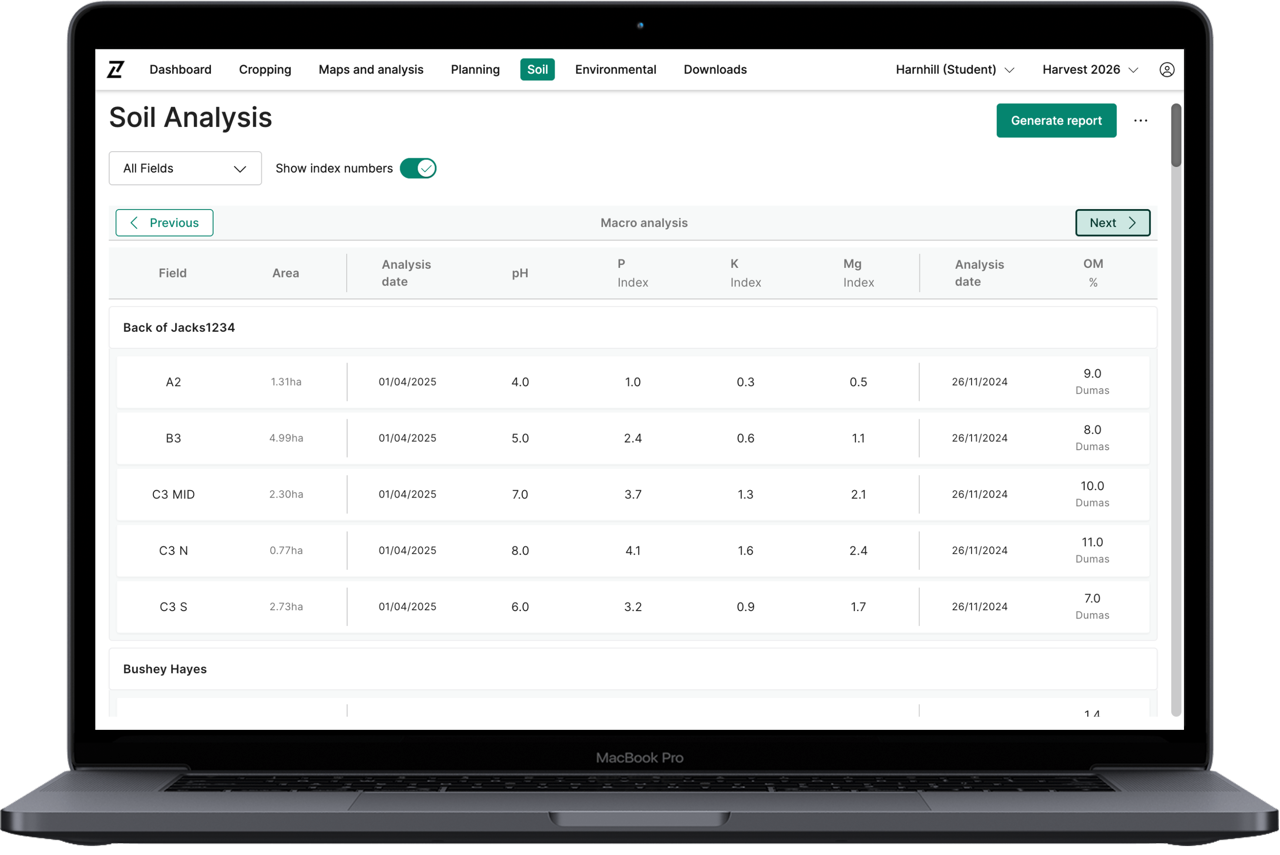Image resolution: width=1280 pixels, height=855 pixels.
Task: Open field row C3 S
Action: click(x=633, y=607)
